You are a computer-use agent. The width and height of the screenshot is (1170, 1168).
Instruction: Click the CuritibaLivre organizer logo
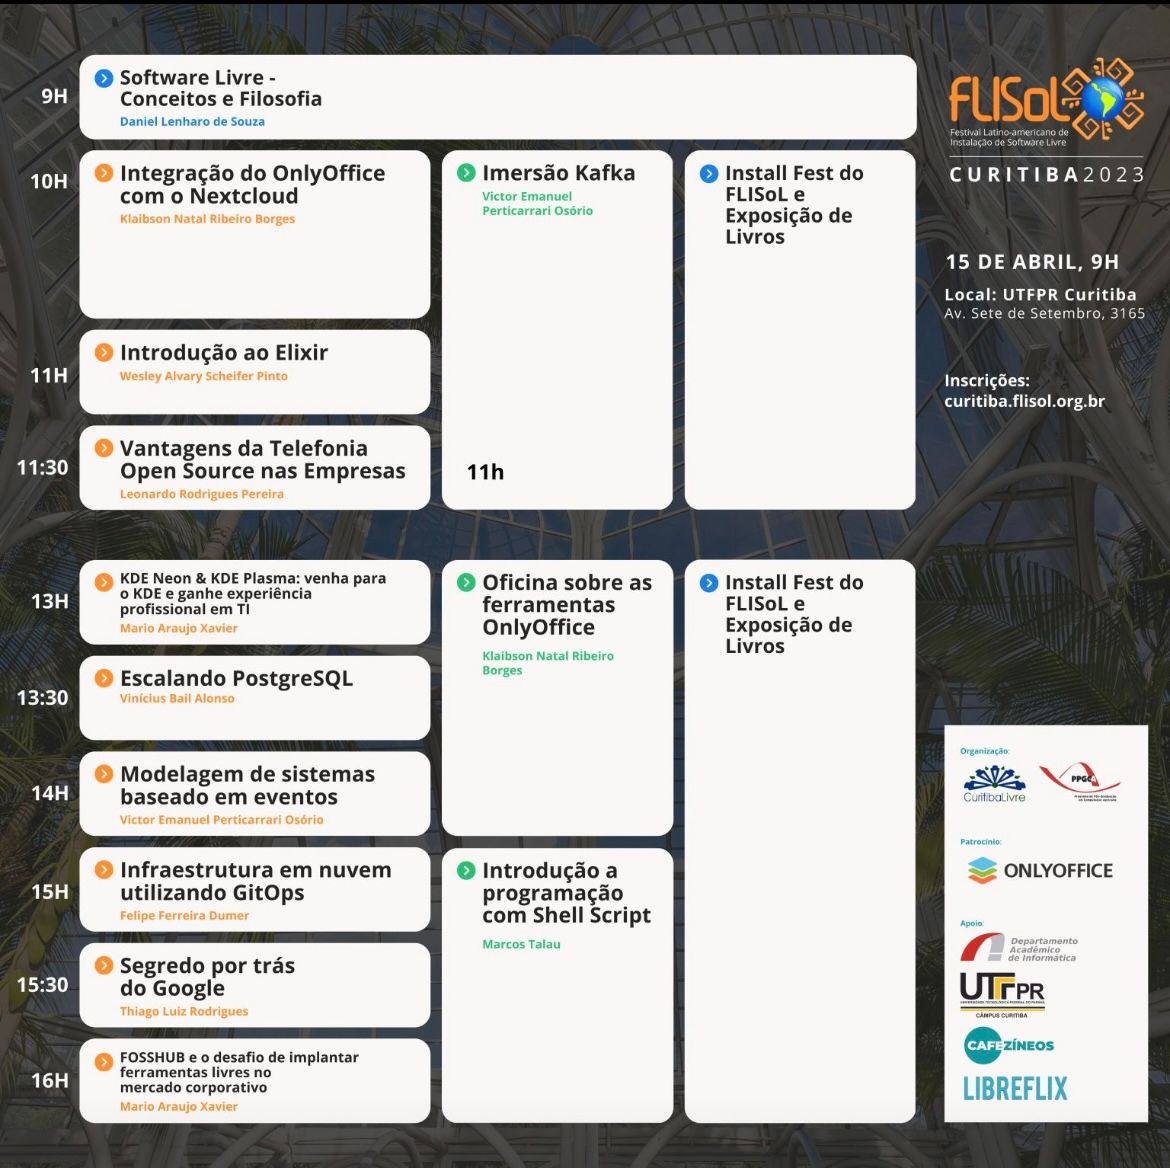(995, 784)
